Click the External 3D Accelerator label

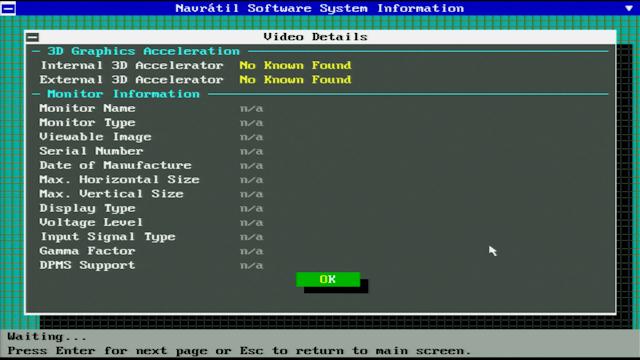click(131, 80)
